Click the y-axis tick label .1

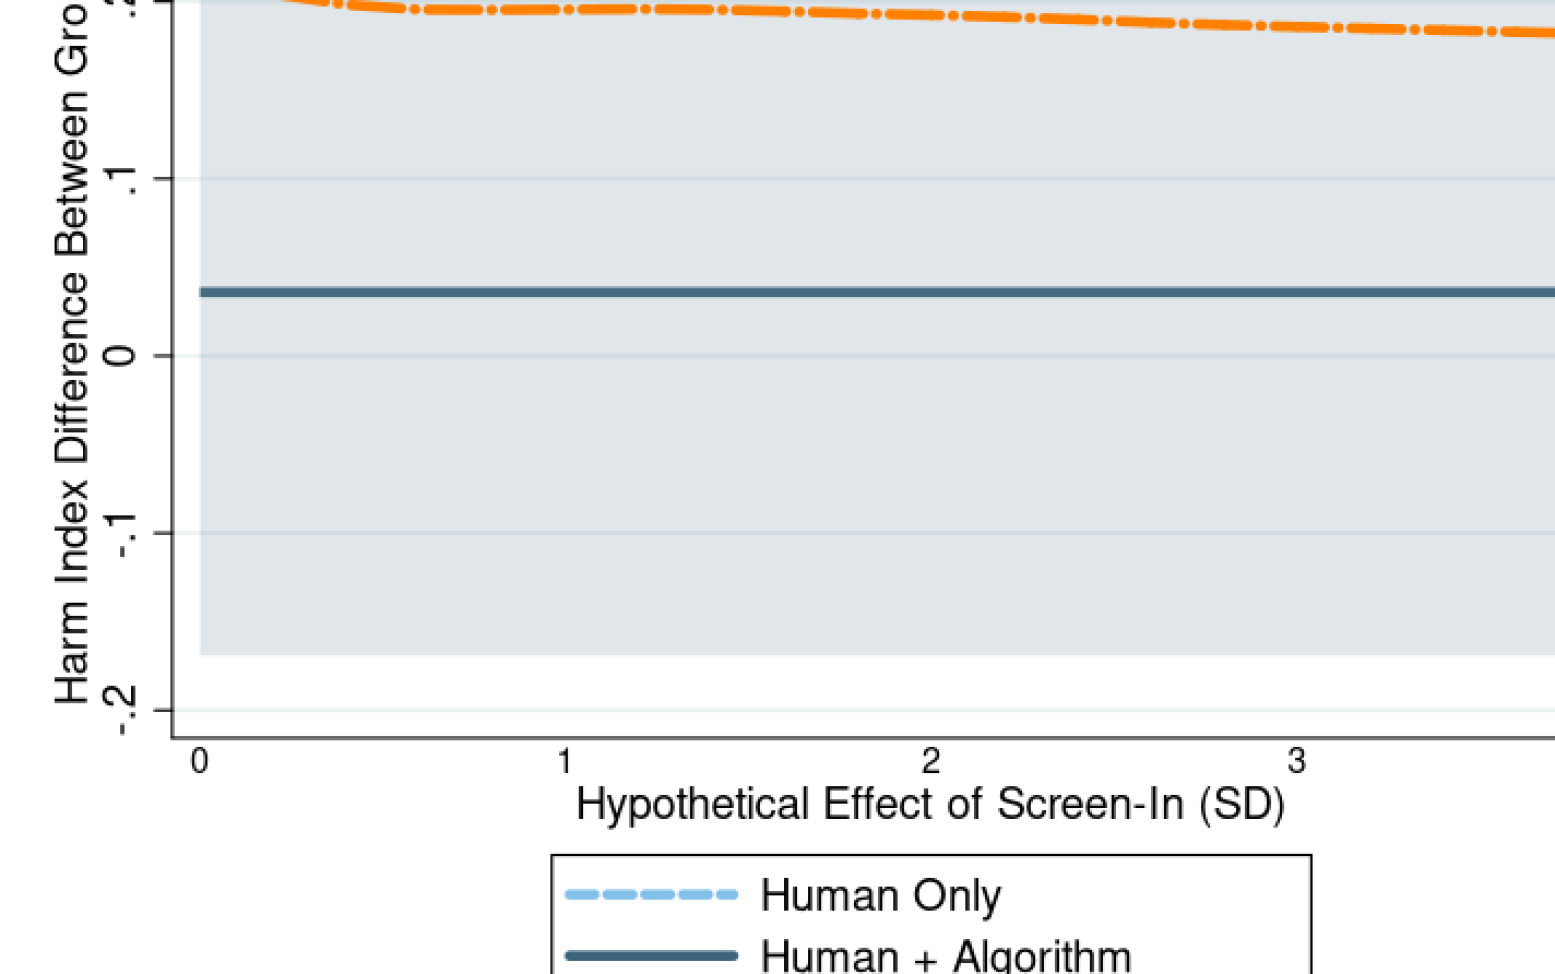pyautogui.click(x=123, y=180)
